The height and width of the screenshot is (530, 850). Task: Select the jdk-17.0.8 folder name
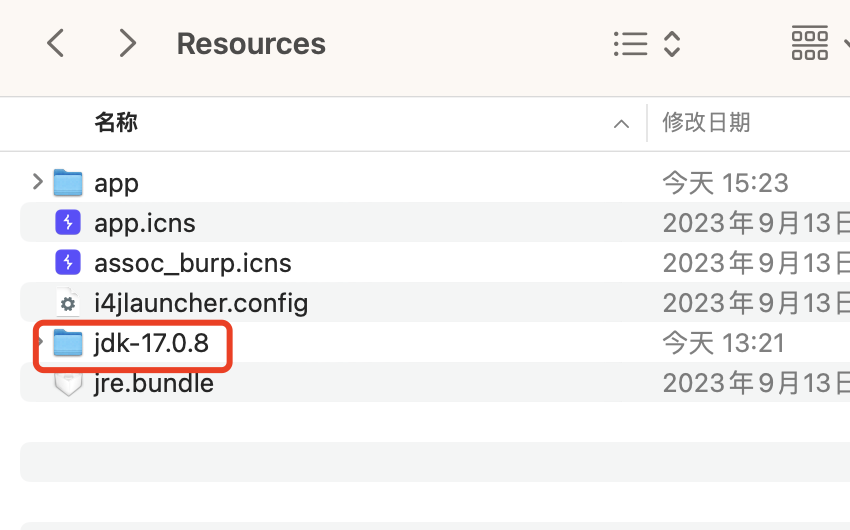[151, 343]
